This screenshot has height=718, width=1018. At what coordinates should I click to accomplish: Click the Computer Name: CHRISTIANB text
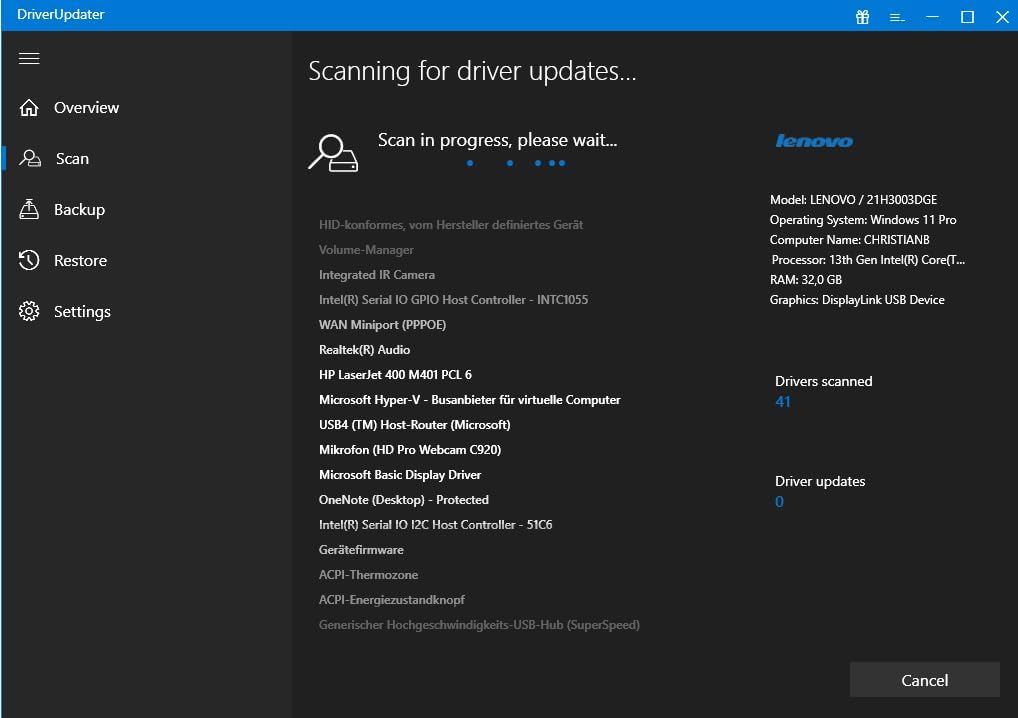coord(849,240)
